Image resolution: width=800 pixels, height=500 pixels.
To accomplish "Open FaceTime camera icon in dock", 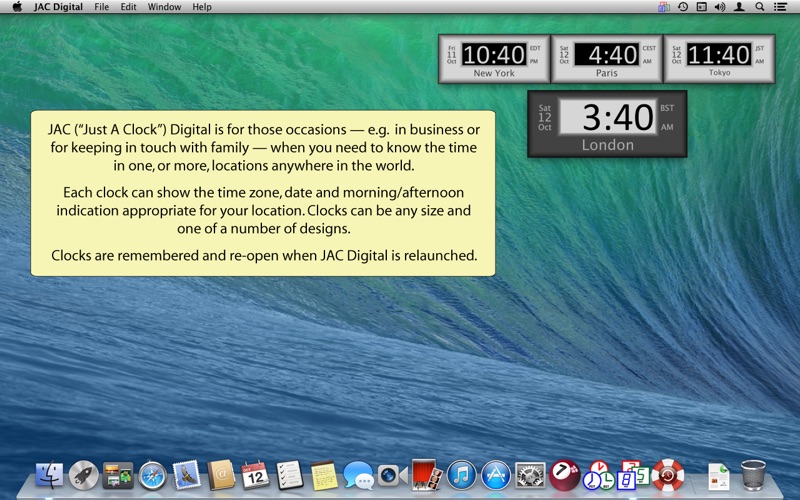I will [x=392, y=476].
